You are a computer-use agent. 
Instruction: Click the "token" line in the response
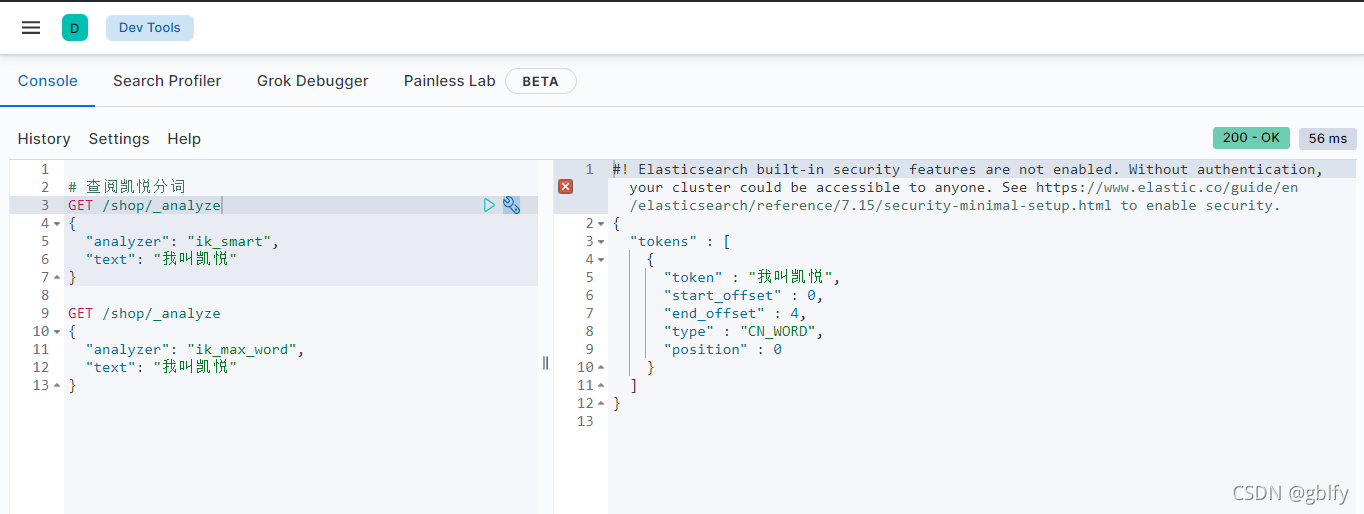753,277
